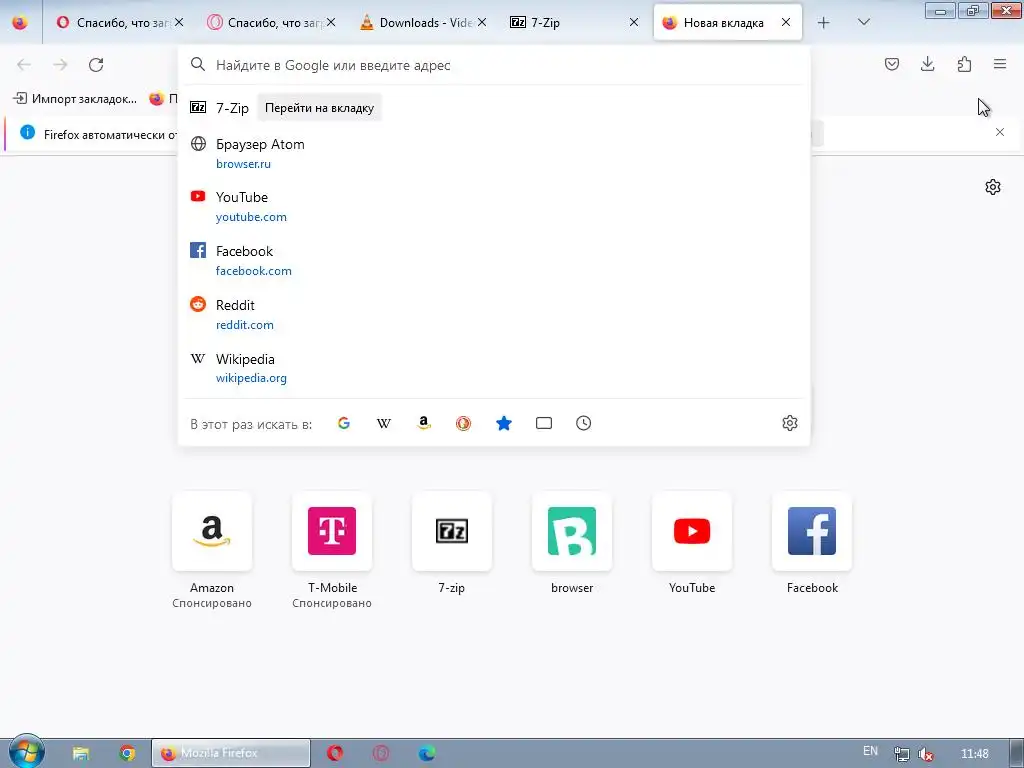Search this time with DuckDuckGo
This screenshot has width=1024, height=768.
[x=464, y=423]
